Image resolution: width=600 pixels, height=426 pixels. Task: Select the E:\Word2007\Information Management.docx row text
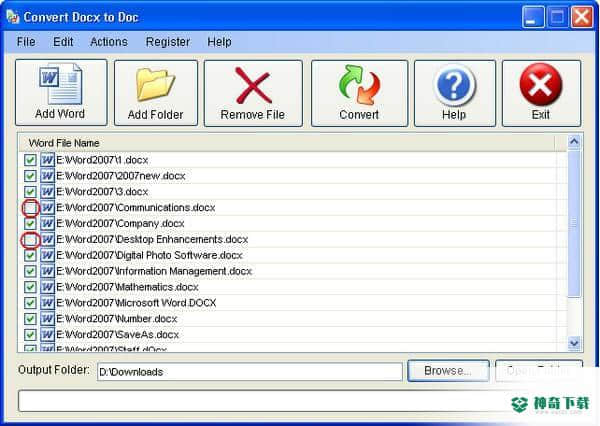[x=154, y=271]
